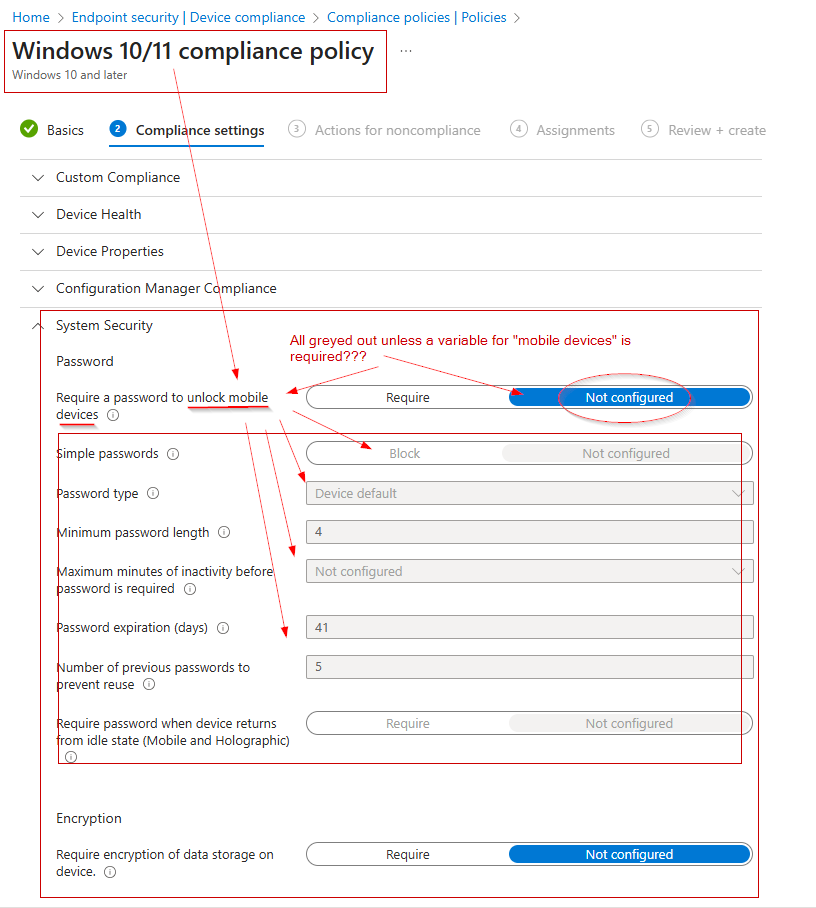
Task: Expand Configuration Manager Compliance section
Action: (x=391, y=289)
